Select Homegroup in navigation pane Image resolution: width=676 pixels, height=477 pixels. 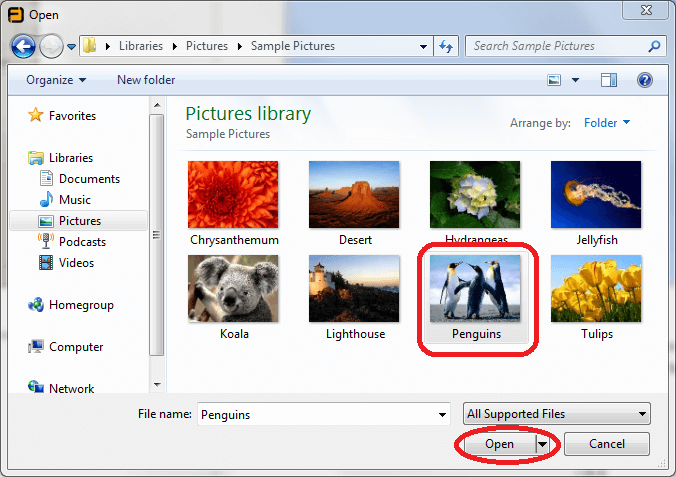click(81, 305)
